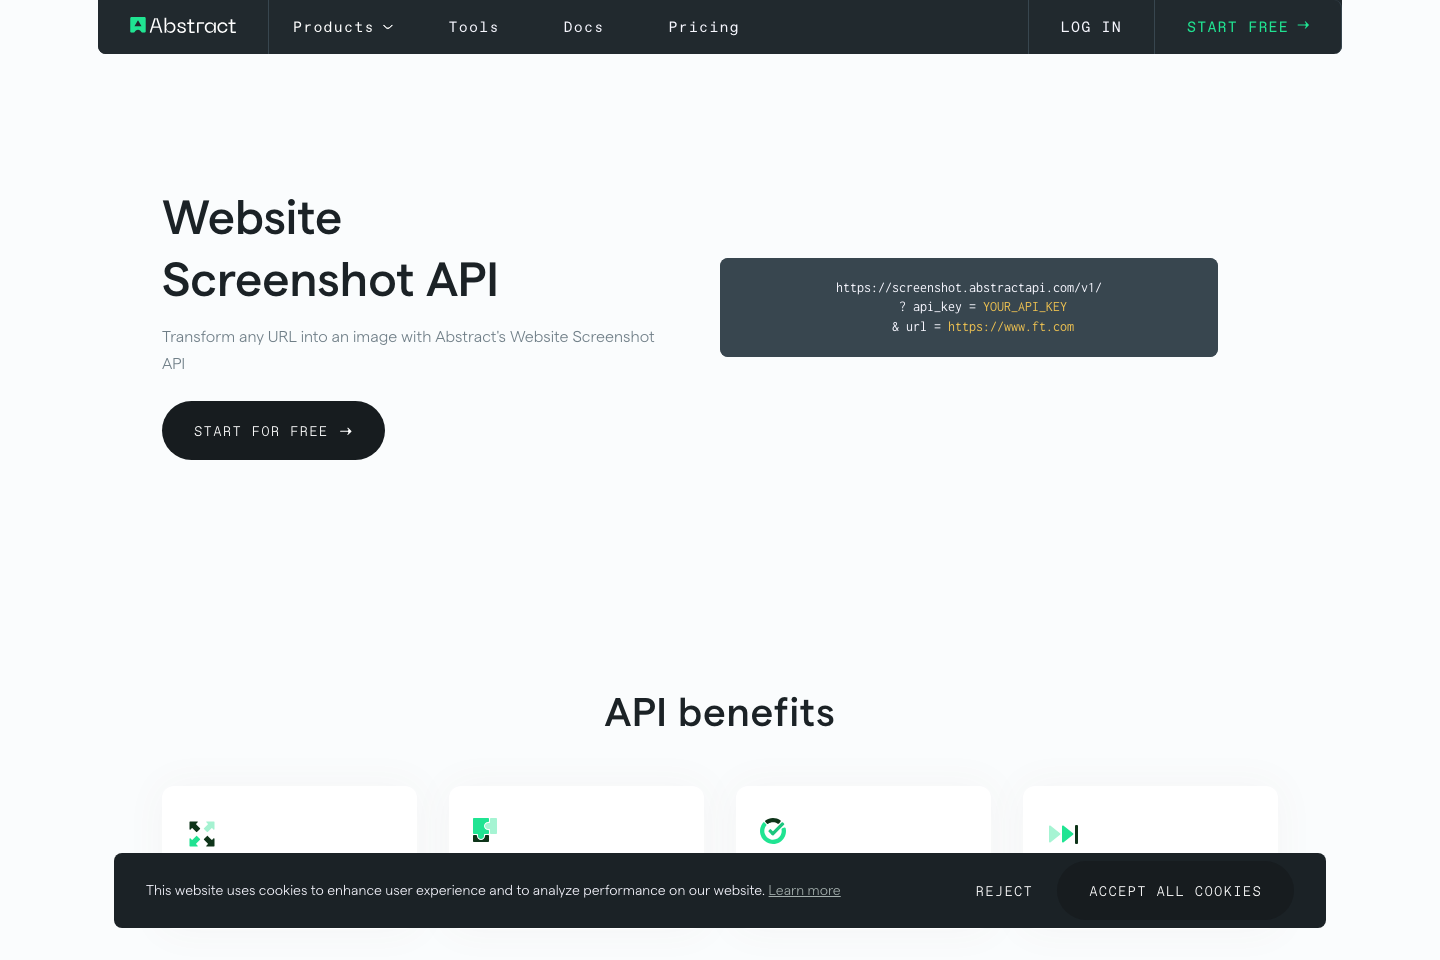1440x960 pixels.
Task: Click the puzzle piece benefit icon
Action: tap(484, 830)
